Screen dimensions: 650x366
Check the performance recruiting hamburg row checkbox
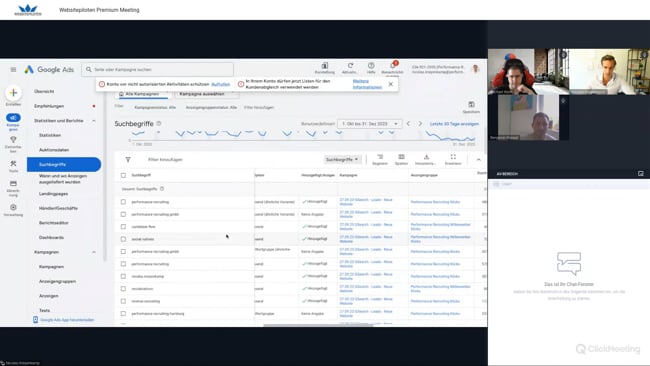tap(123, 314)
